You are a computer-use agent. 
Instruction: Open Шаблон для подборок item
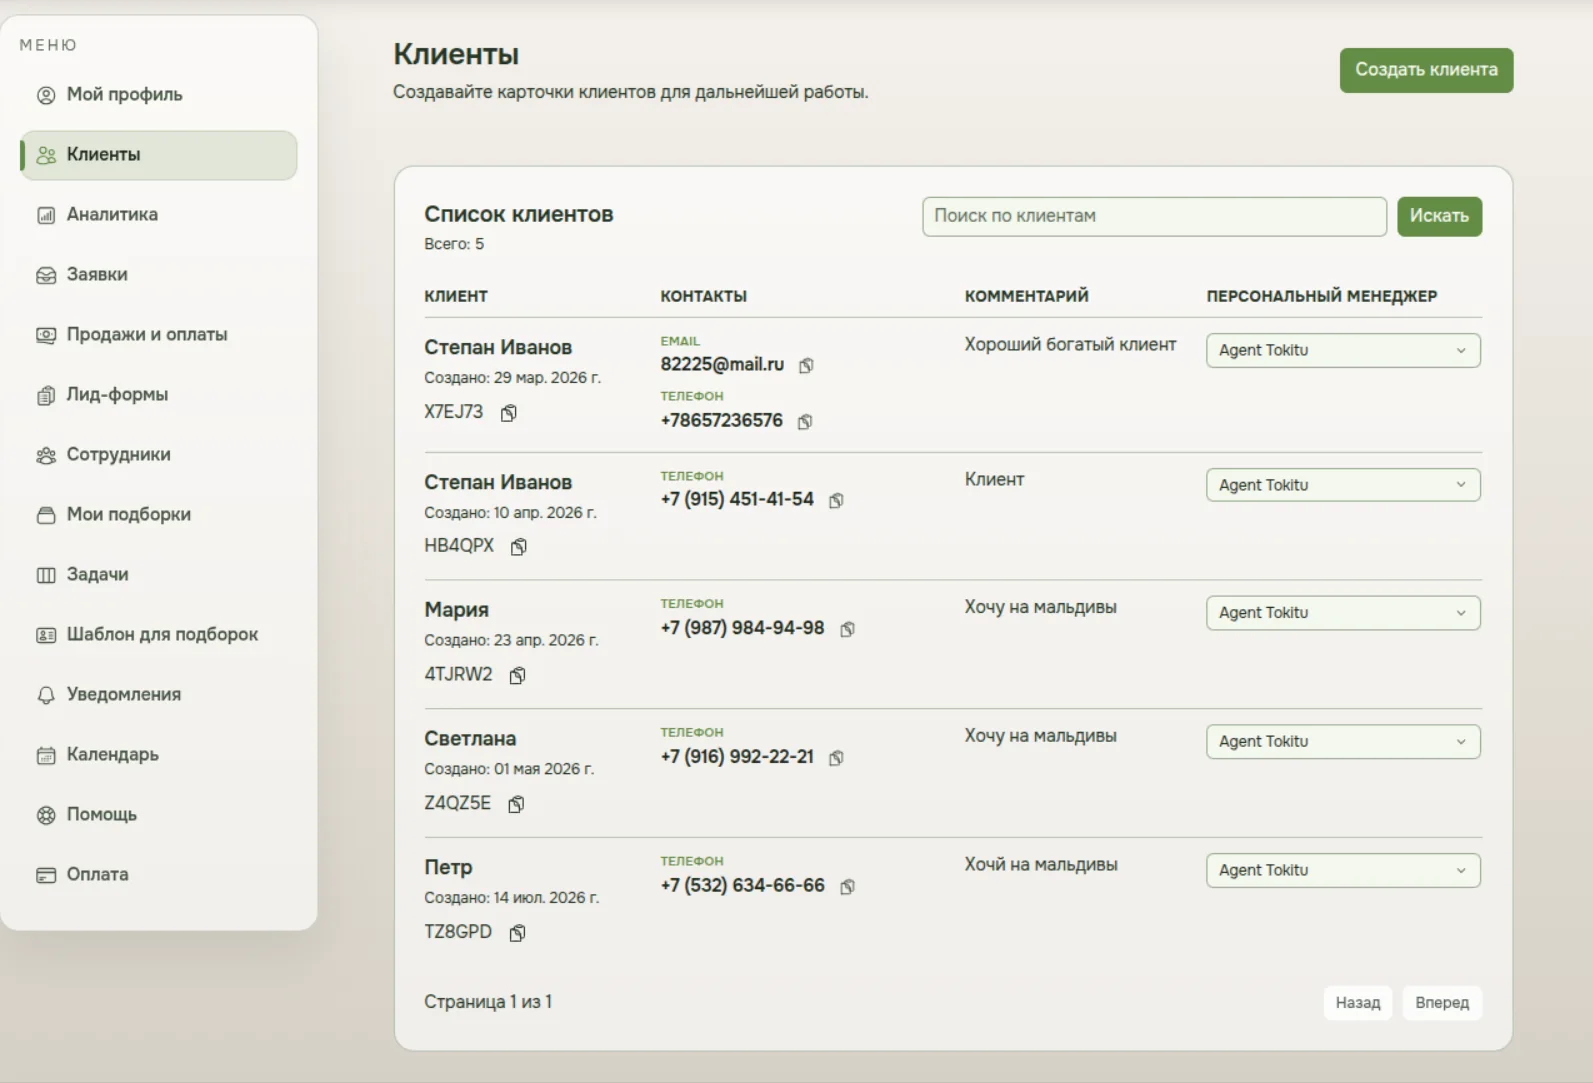point(159,635)
